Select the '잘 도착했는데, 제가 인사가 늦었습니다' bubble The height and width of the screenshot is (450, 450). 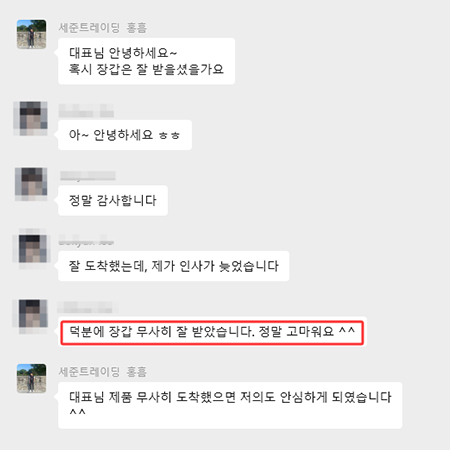[x=173, y=266]
